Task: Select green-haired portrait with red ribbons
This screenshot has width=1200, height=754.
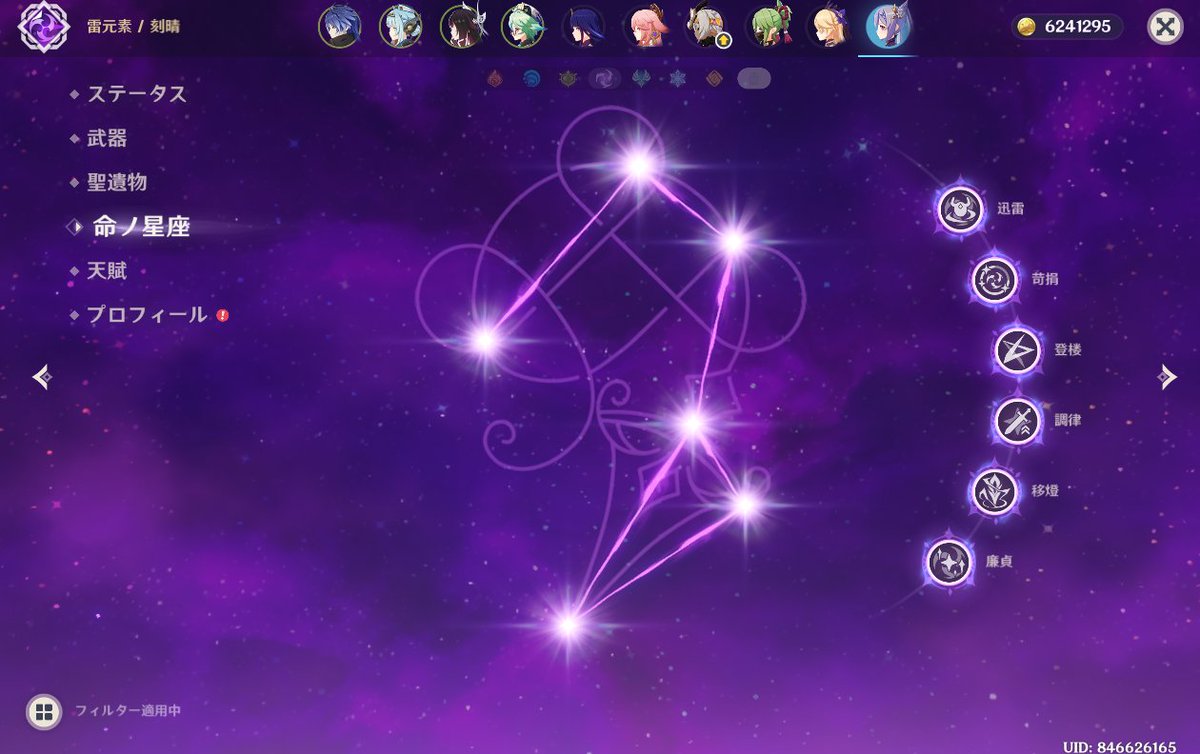Action: coord(766,26)
